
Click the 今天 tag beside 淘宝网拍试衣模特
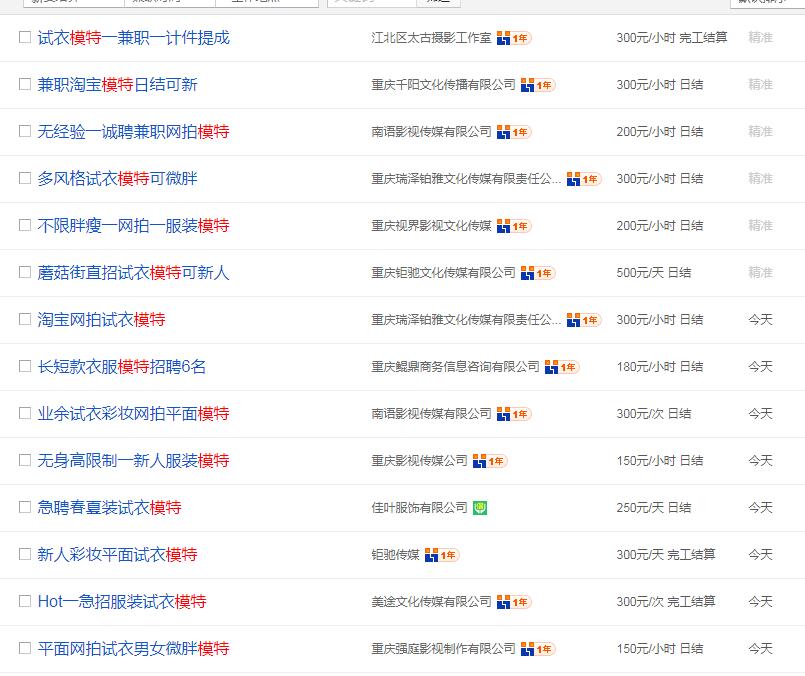(x=761, y=320)
